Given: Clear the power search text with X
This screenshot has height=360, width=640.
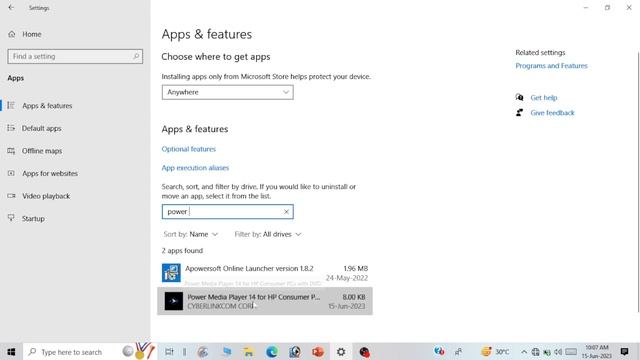Looking at the screenshot, I should point(286,211).
